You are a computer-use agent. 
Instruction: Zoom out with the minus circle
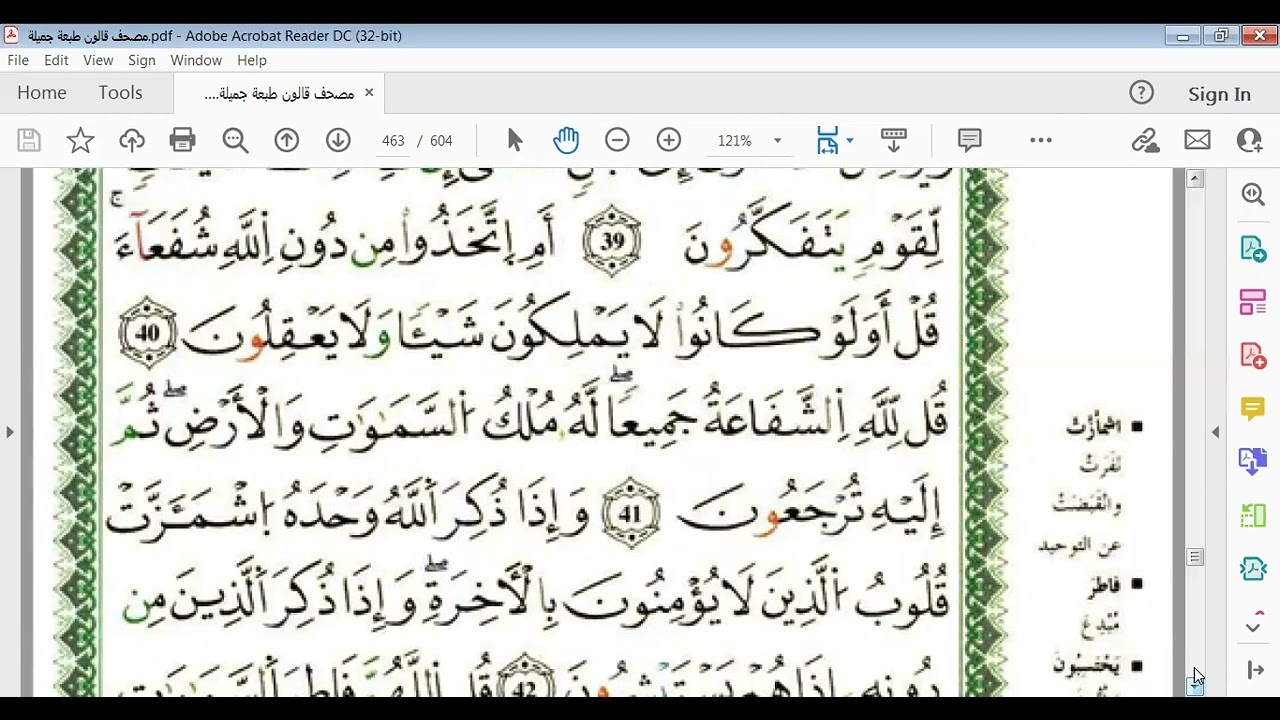617,140
